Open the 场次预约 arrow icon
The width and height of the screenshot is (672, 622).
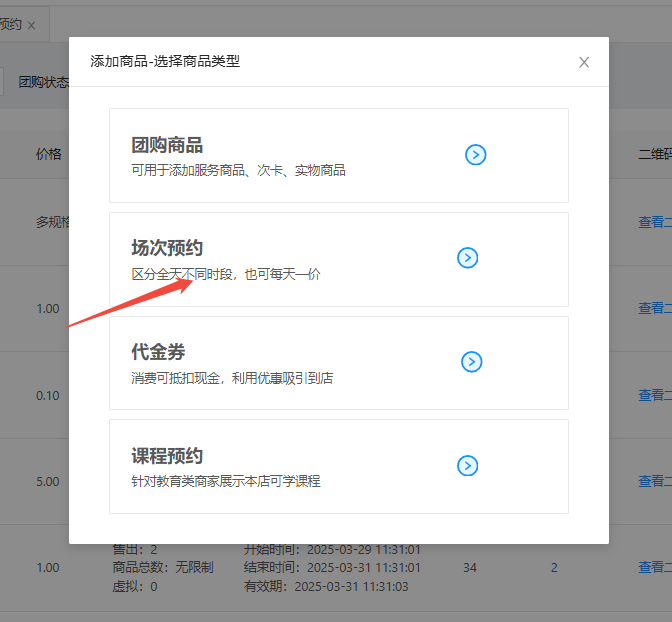coord(468,258)
